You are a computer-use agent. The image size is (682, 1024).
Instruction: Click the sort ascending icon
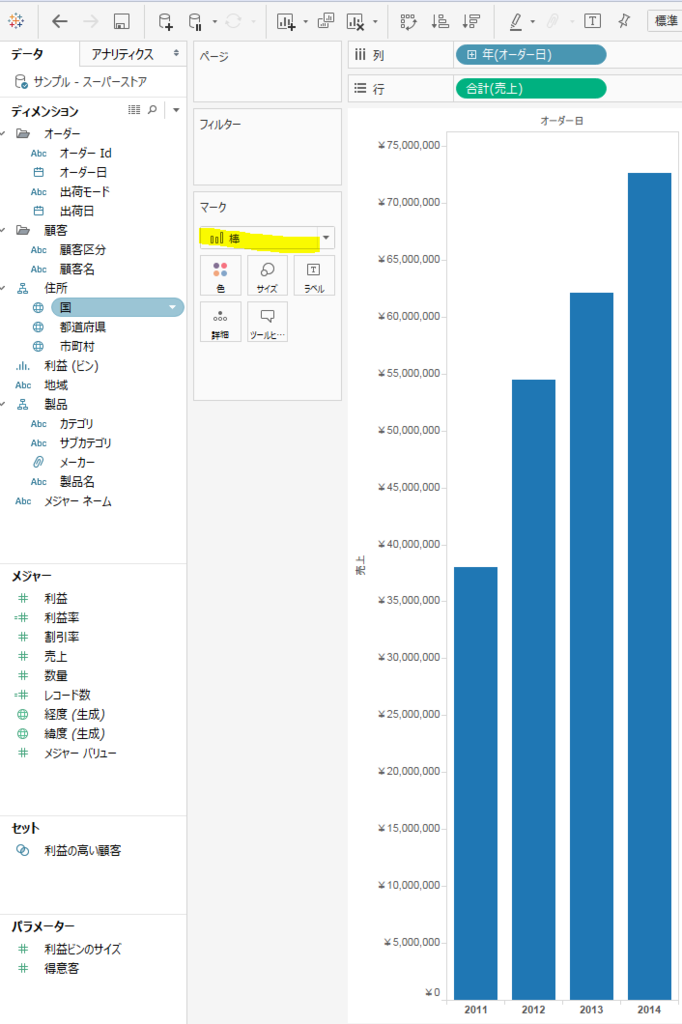click(x=440, y=22)
